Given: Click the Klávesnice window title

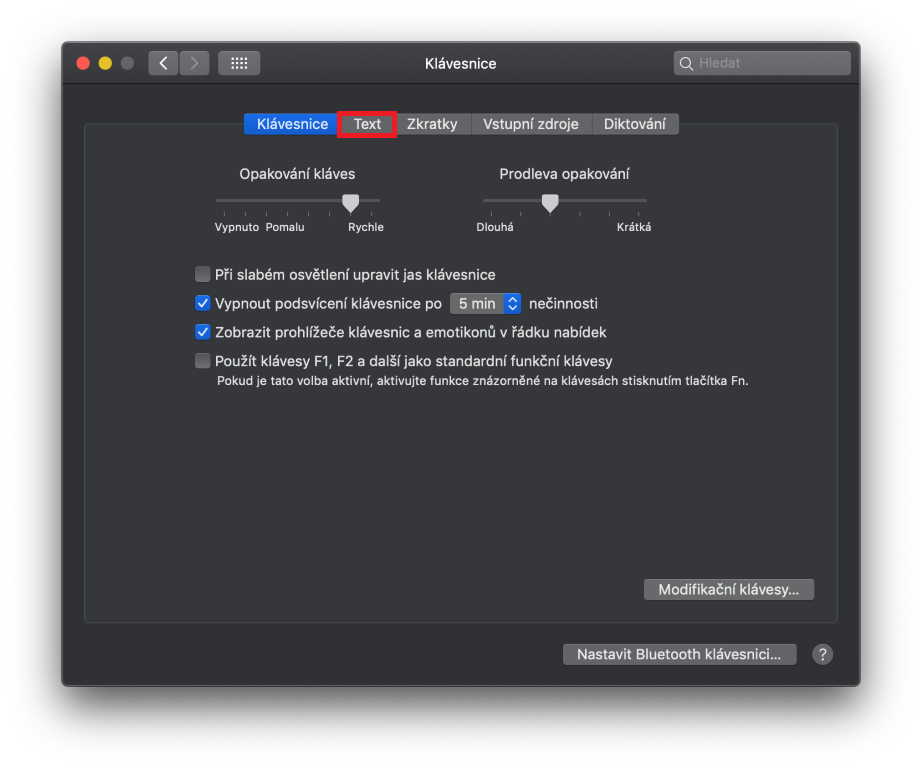Looking at the screenshot, I should pos(460,64).
